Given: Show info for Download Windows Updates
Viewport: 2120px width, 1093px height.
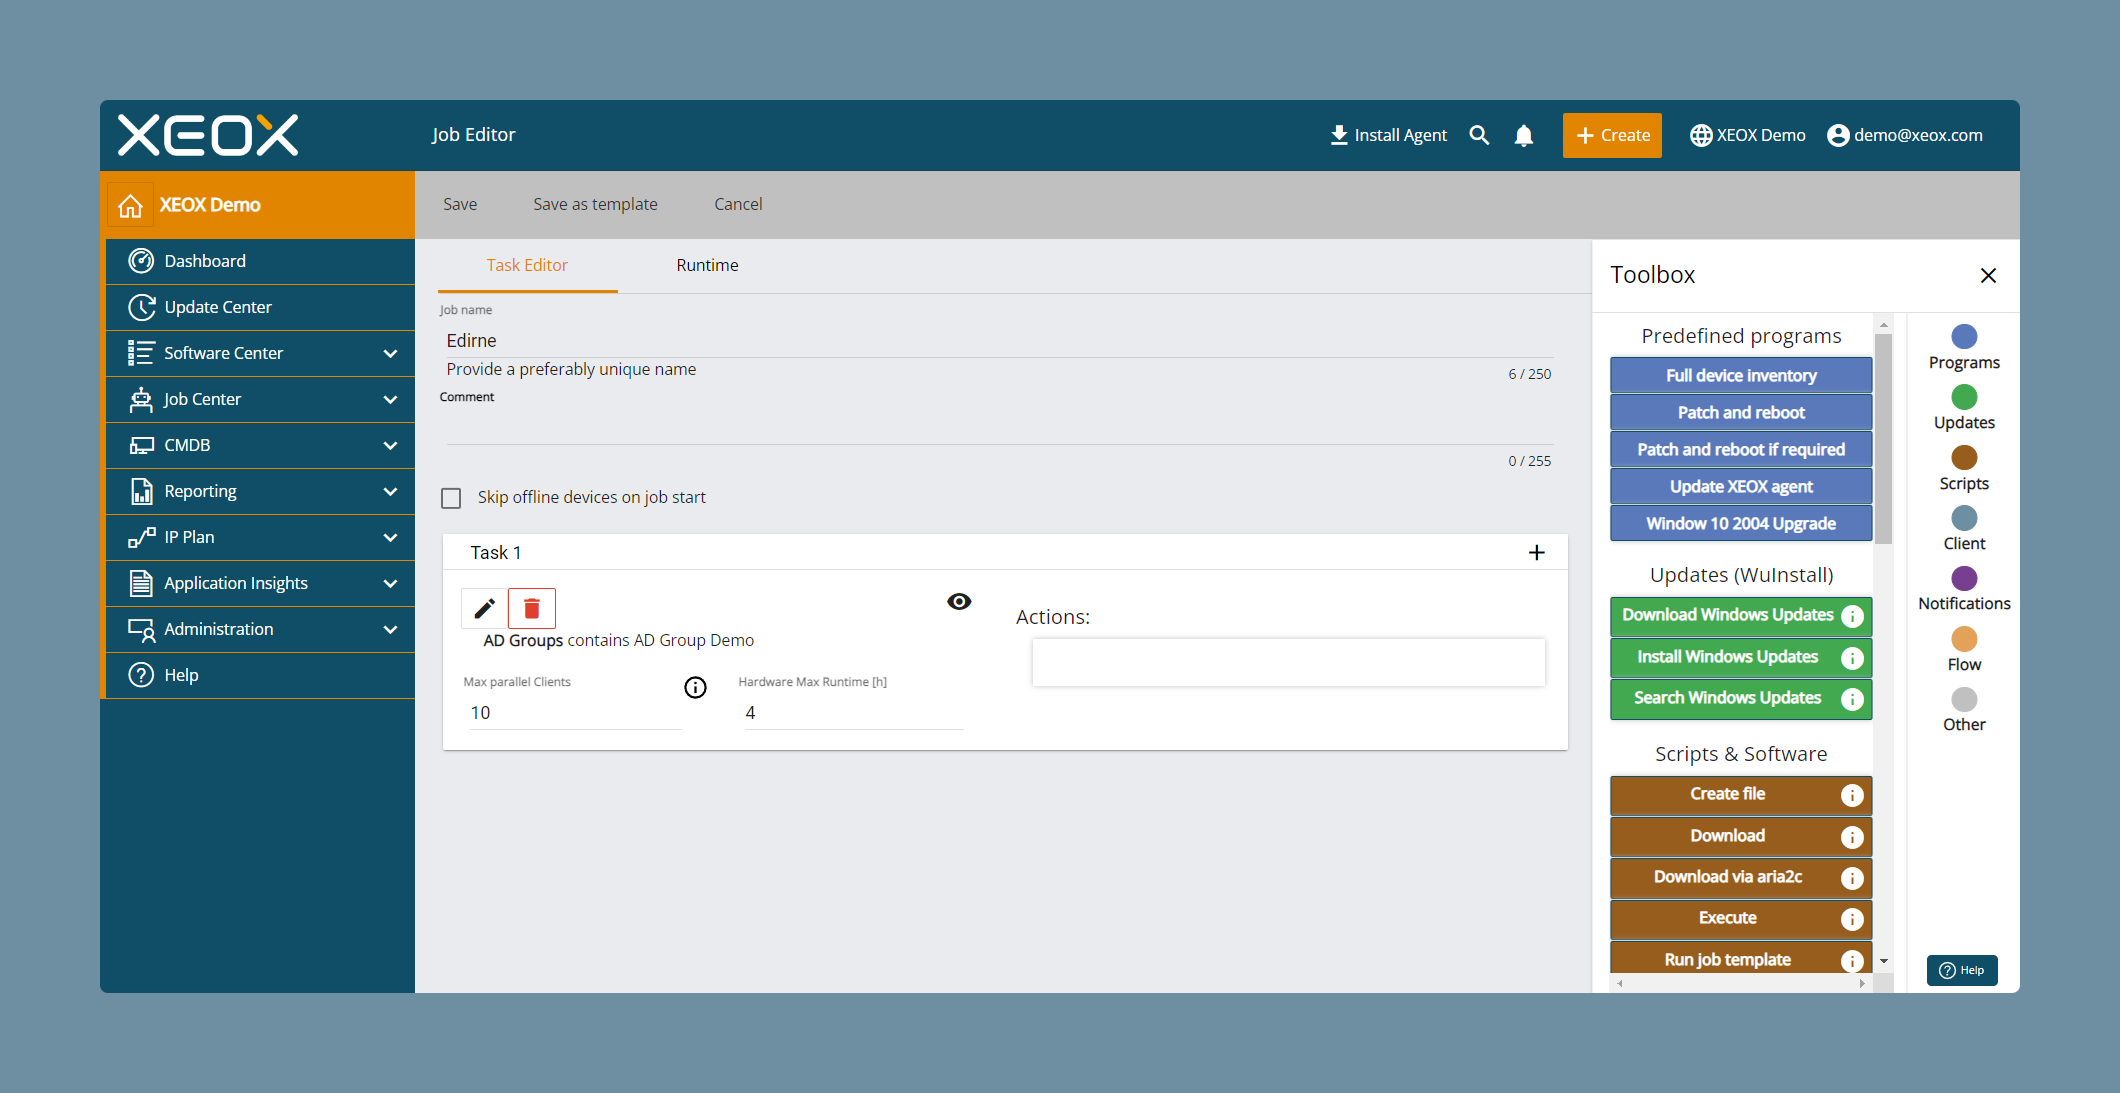Looking at the screenshot, I should [x=1852, y=616].
